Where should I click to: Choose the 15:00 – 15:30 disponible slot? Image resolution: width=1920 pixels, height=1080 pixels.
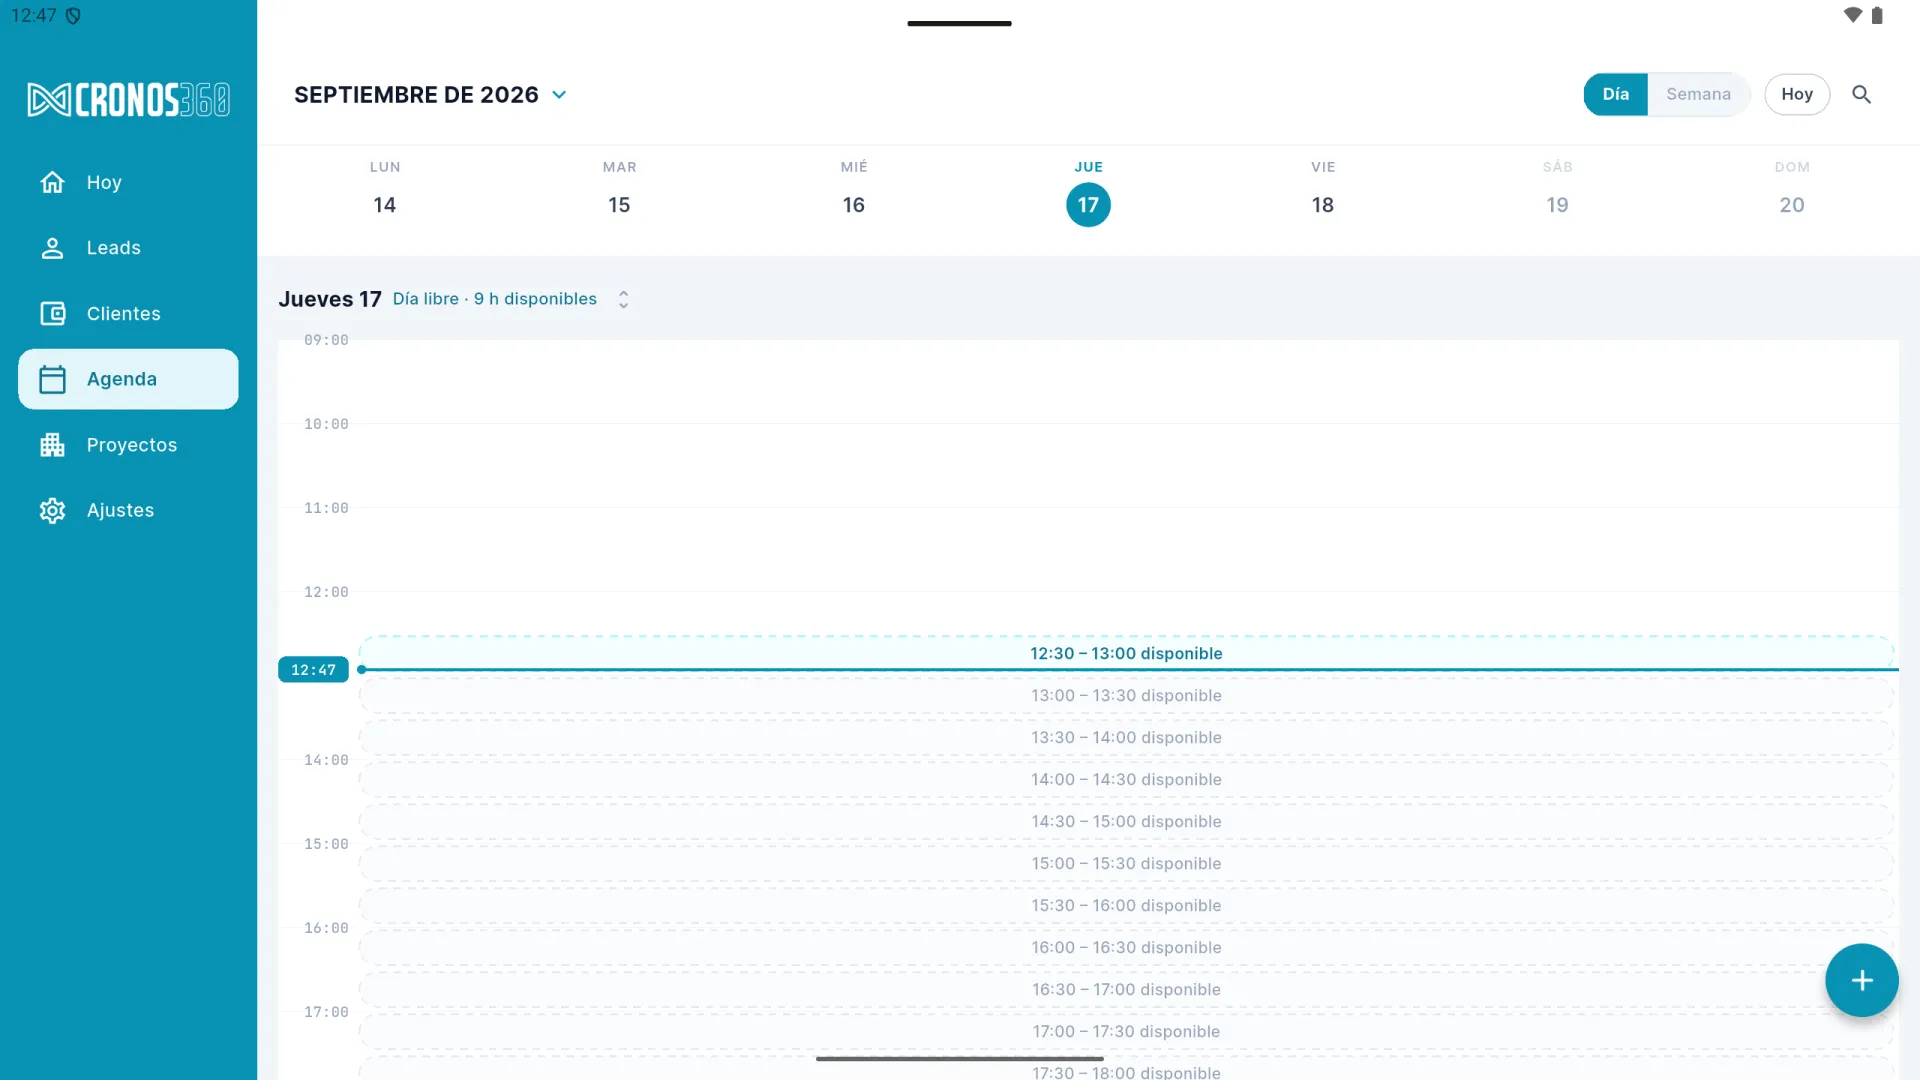click(1126, 863)
